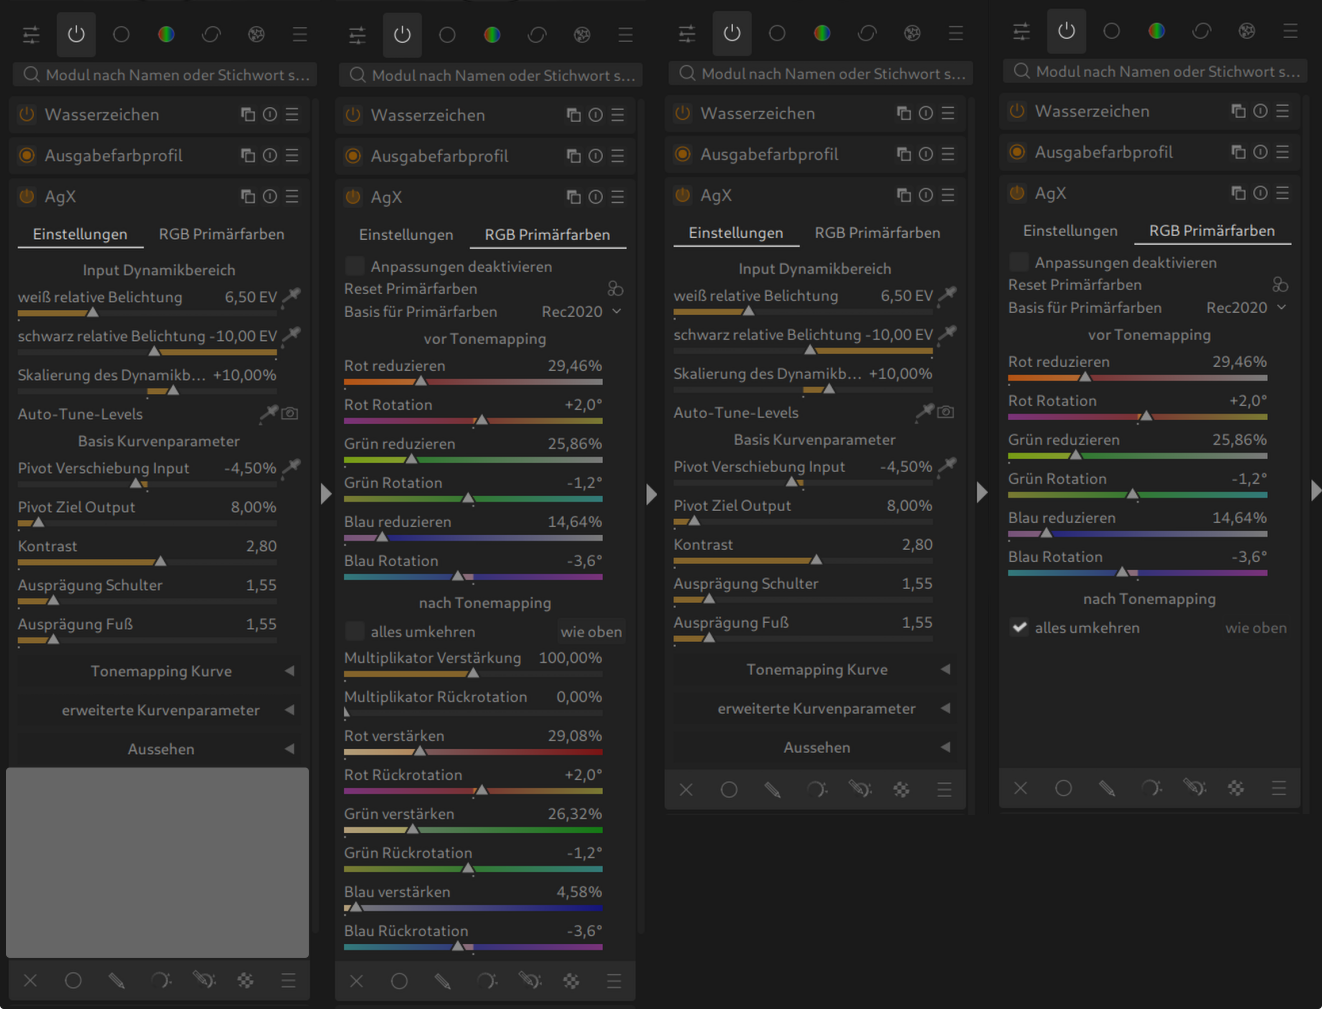Open 'Basis für Primärfarben' Rec2020 dropdown in rightmost panel
Image resolution: width=1322 pixels, height=1009 pixels.
pyautogui.click(x=1246, y=308)
